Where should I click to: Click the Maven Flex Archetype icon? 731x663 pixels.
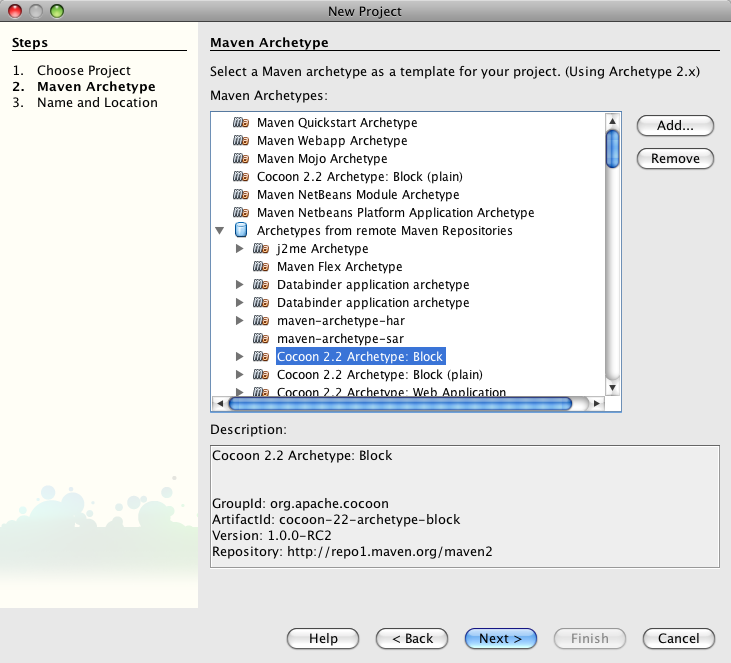(x=260, y=267)
